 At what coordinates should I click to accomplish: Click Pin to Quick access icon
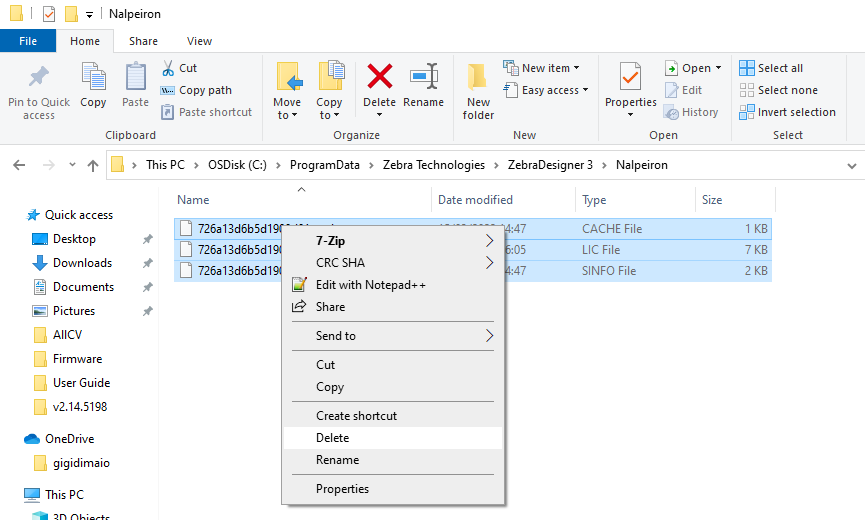pos(39,77)
